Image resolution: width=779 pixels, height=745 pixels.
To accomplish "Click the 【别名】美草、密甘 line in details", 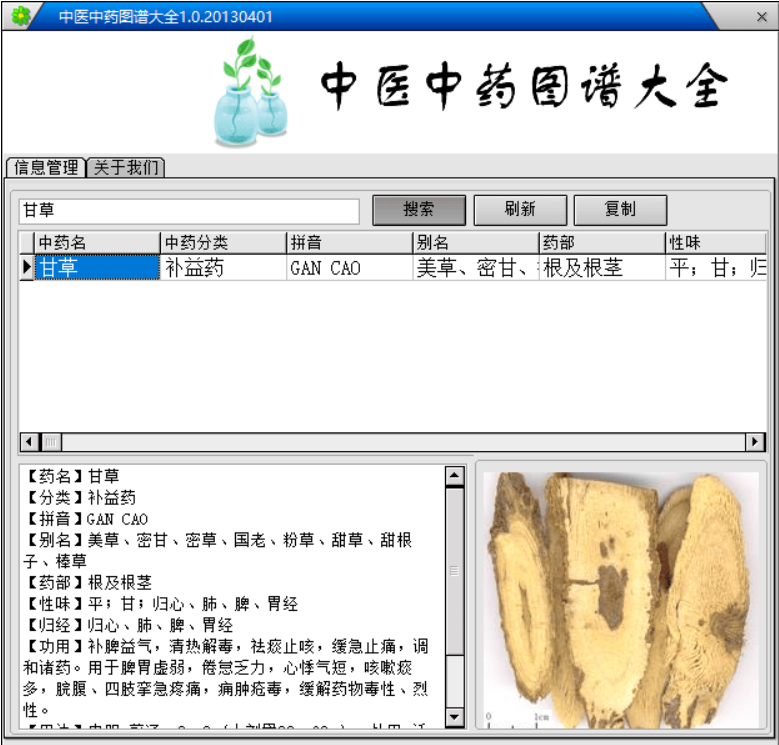I will [218, 551].
